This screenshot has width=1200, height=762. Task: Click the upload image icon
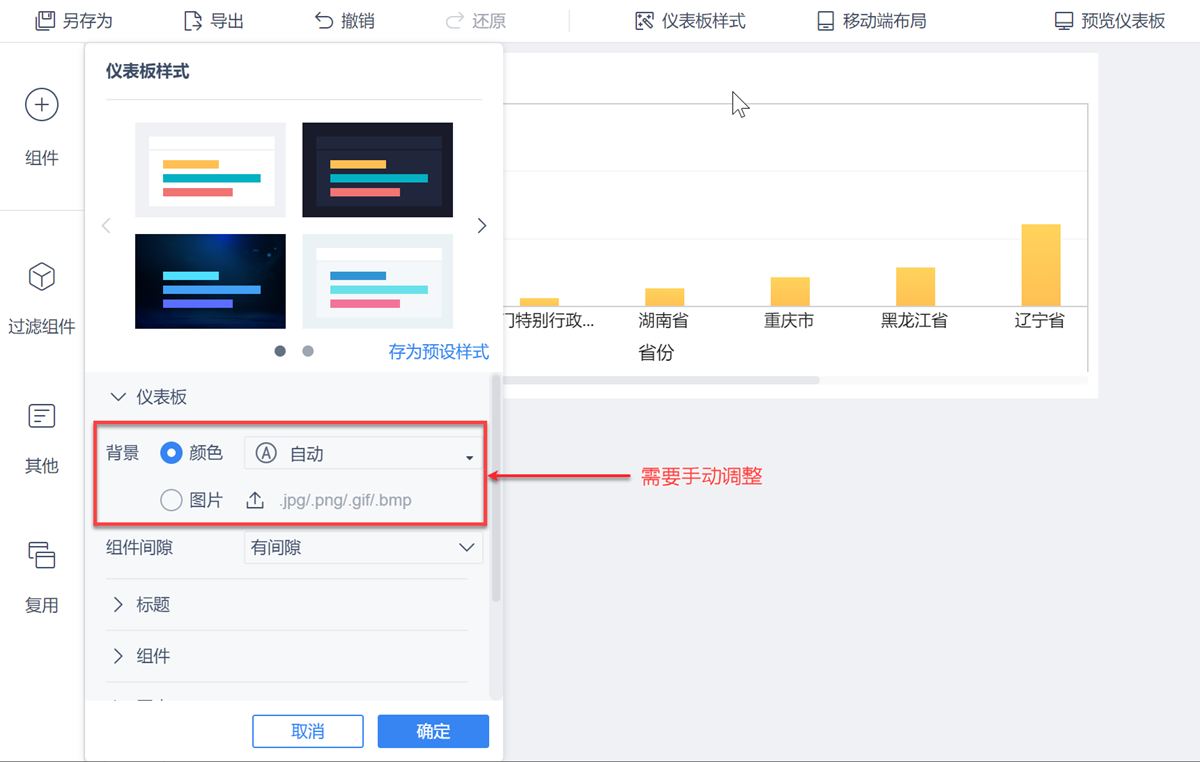point(255,500)
